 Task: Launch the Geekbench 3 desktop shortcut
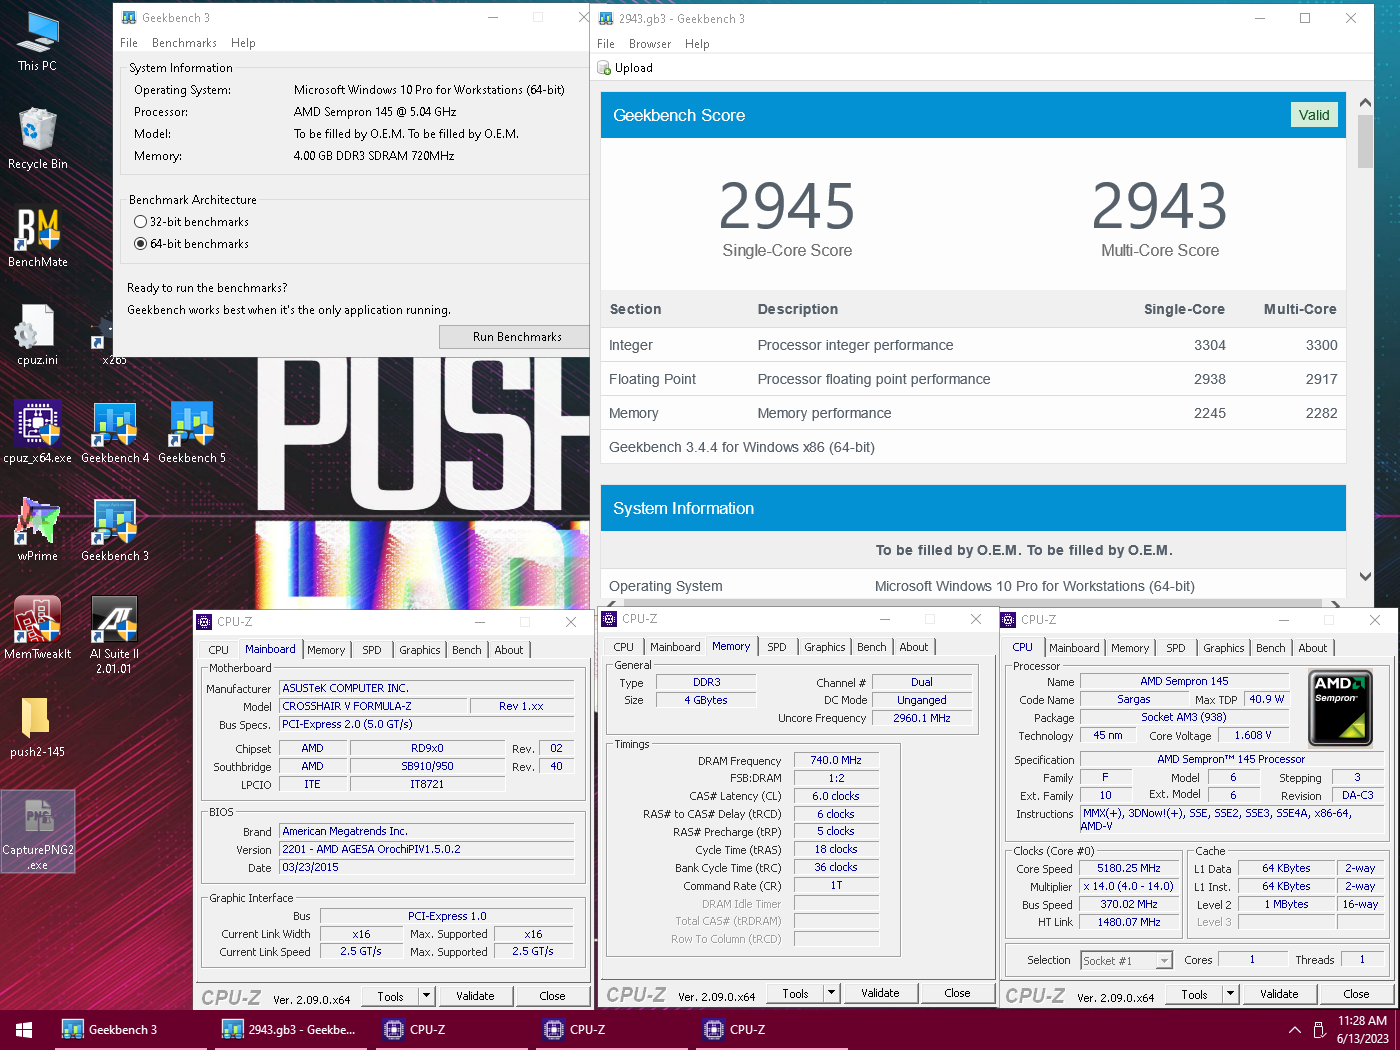[115, 531]
